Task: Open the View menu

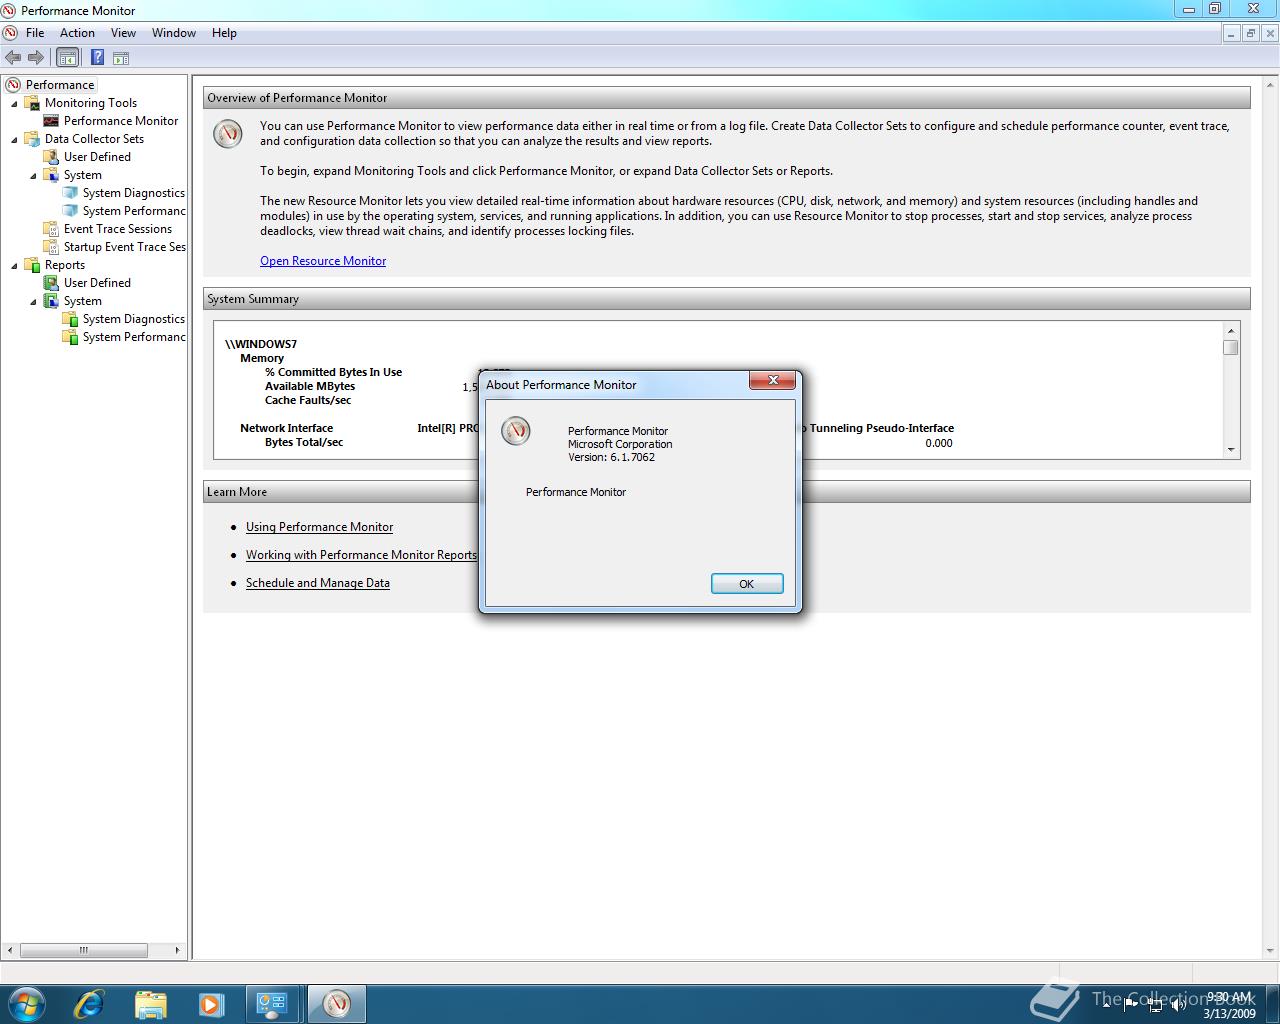Action: point(123,33)
